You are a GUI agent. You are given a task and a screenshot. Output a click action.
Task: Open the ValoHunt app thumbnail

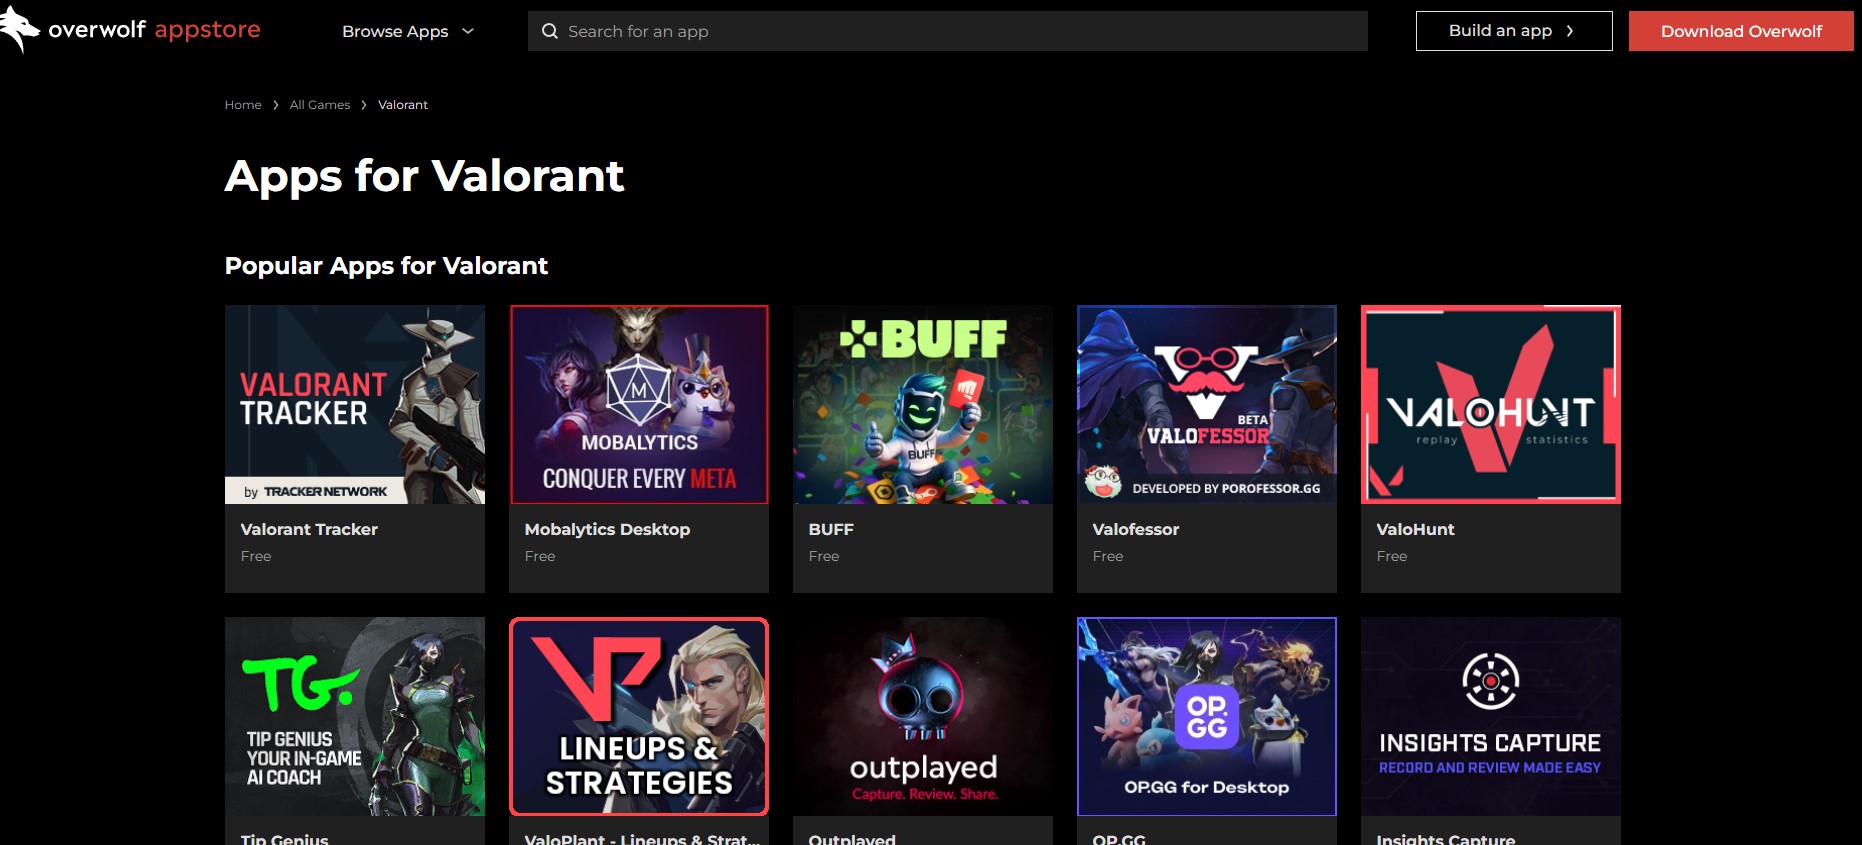(1491, 404)
